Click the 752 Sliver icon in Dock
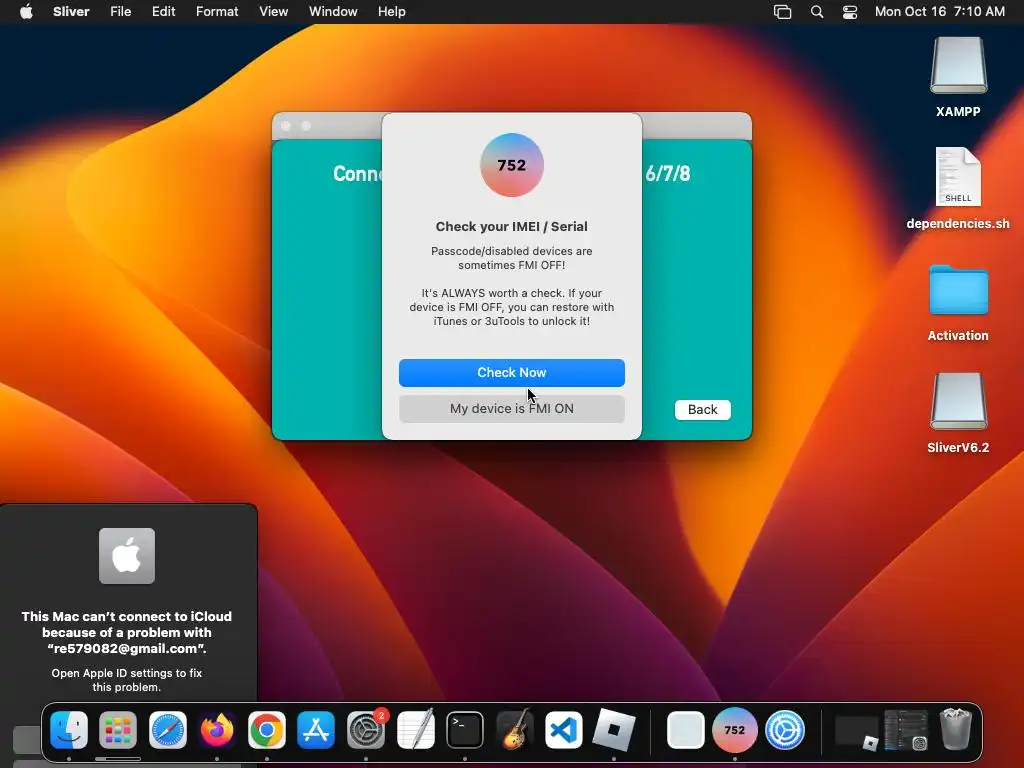The height and width of the screenshot is (768, 1024). pos(735,729)
